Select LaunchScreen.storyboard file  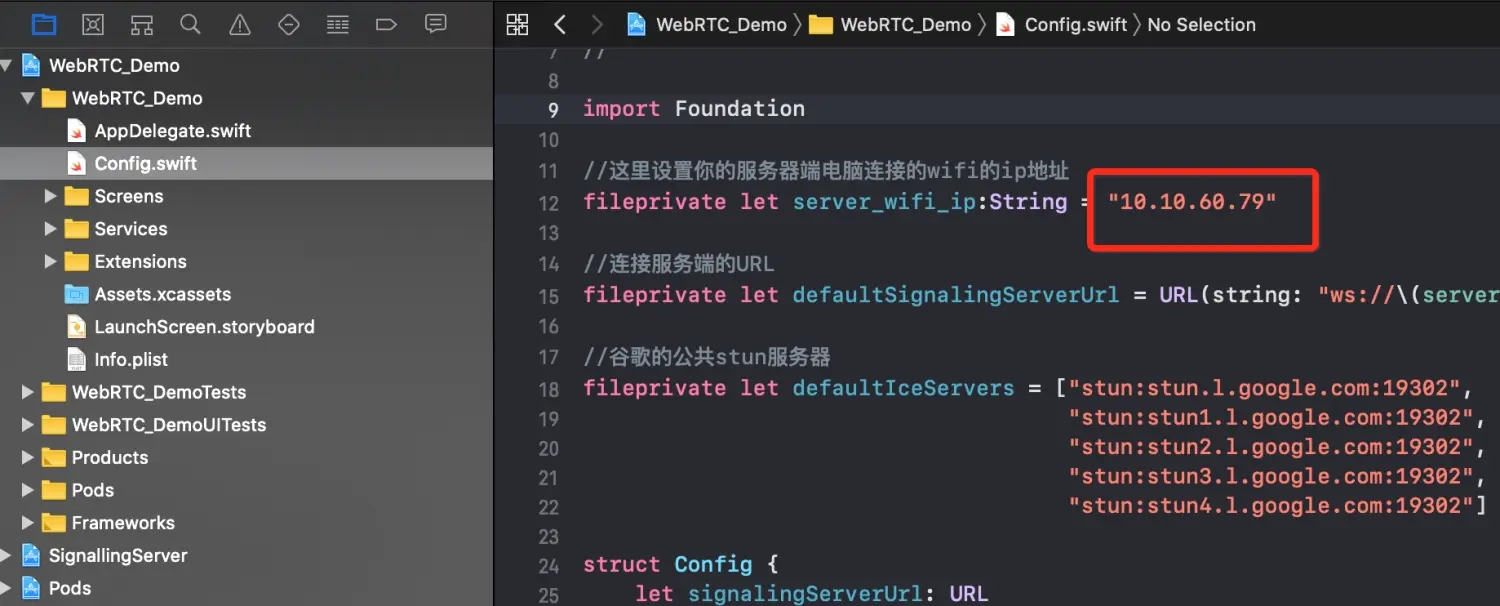204,327
